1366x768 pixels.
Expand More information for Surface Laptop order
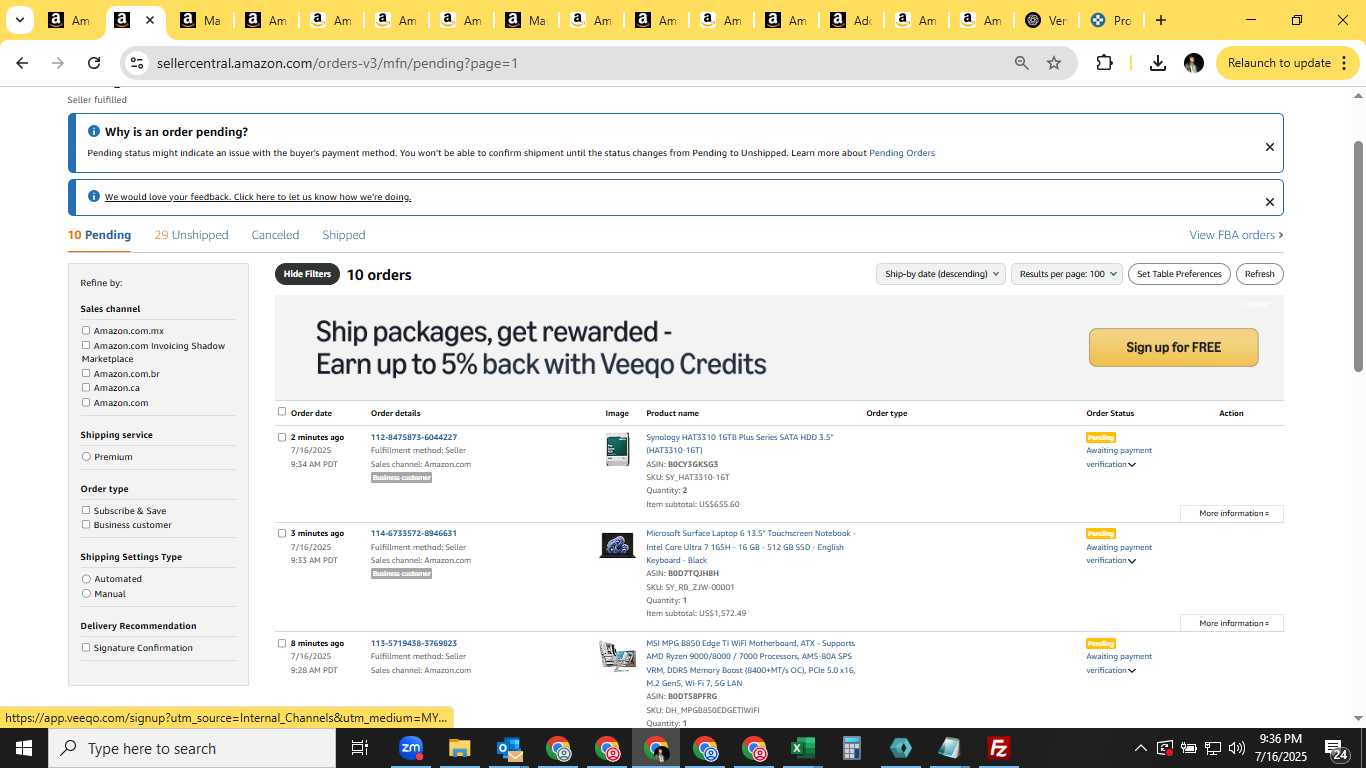coord(1232,623)
